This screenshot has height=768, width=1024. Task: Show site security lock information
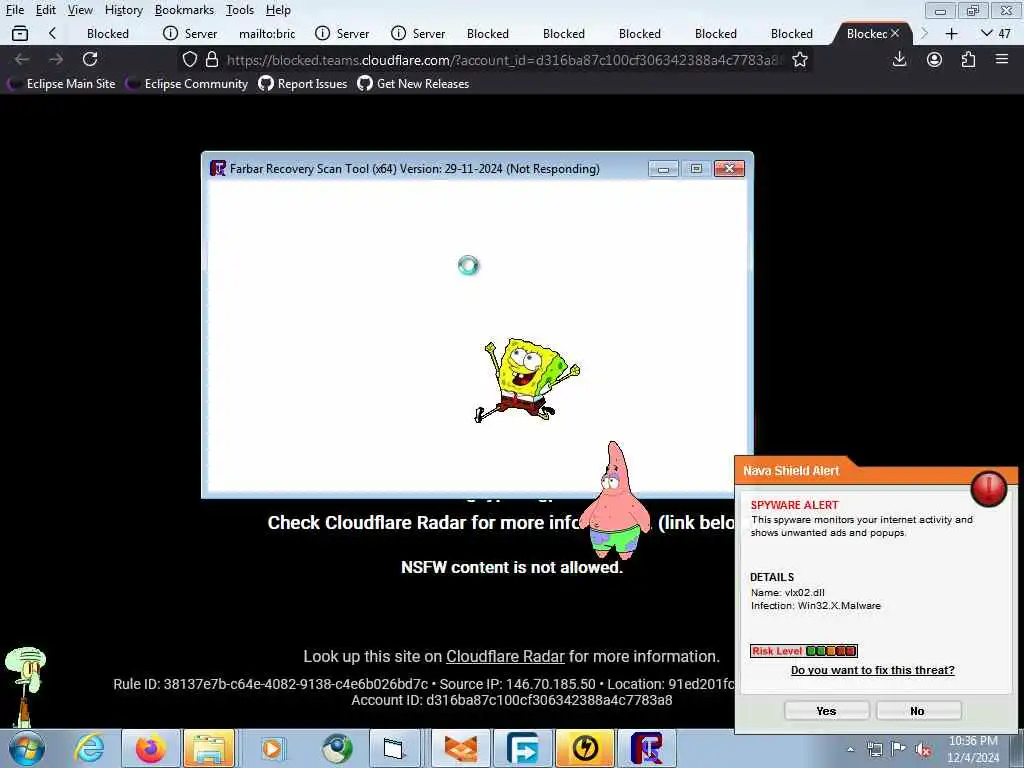212,60
